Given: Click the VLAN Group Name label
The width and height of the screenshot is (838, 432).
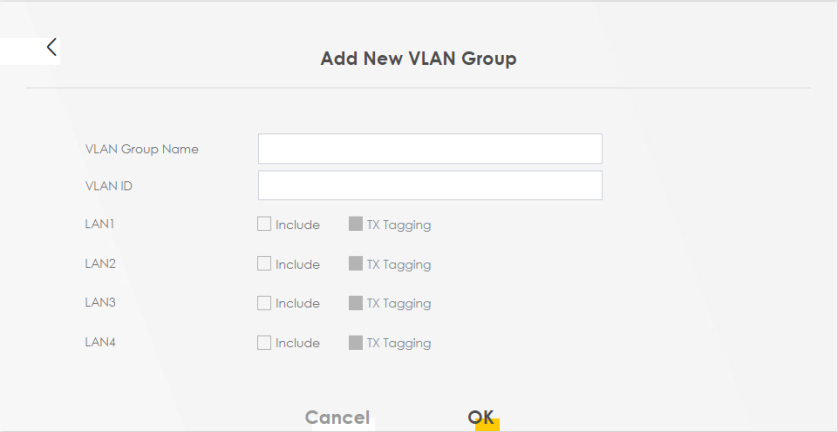Looking at the screenshot, I should (142, 149).
